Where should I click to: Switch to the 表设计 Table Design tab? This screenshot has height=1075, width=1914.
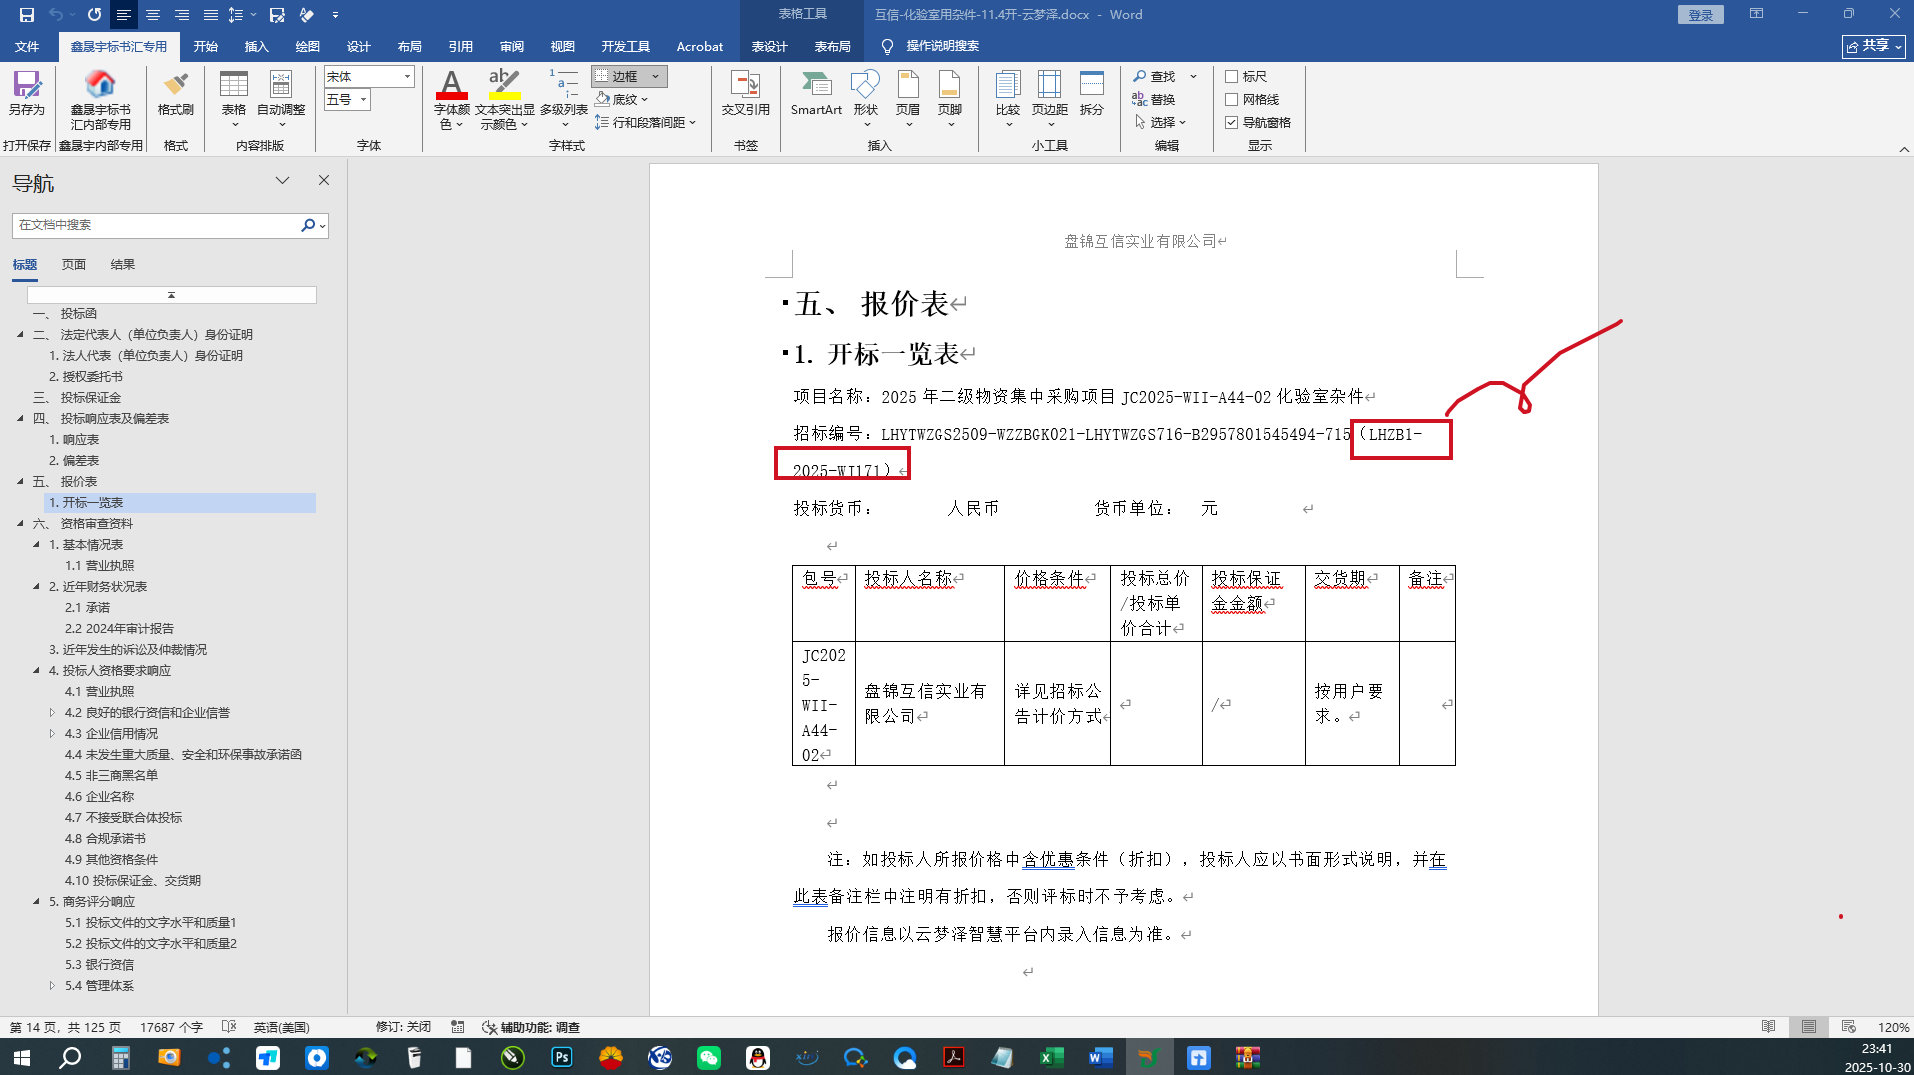pyautogui.click(x=770, y=46)
